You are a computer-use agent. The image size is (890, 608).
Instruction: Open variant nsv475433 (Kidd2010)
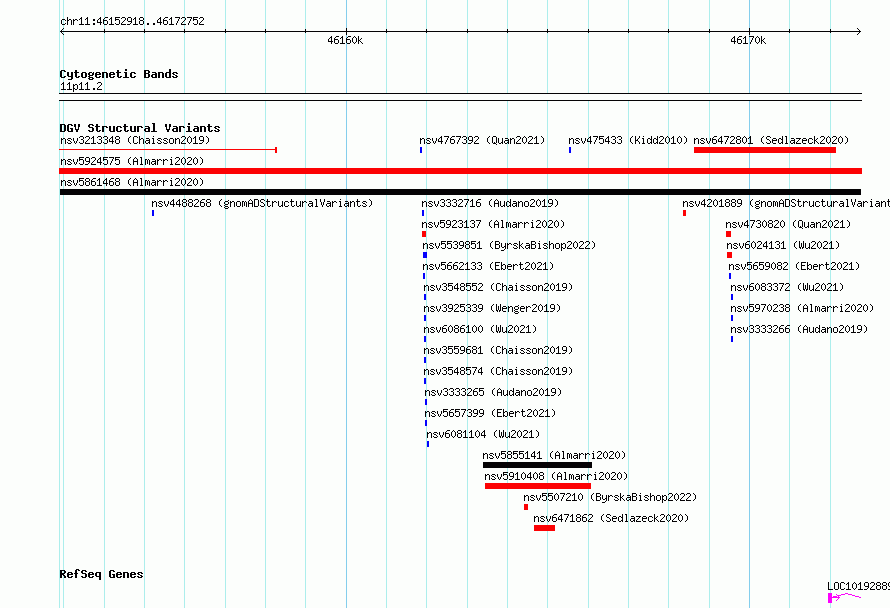[628, 140]
